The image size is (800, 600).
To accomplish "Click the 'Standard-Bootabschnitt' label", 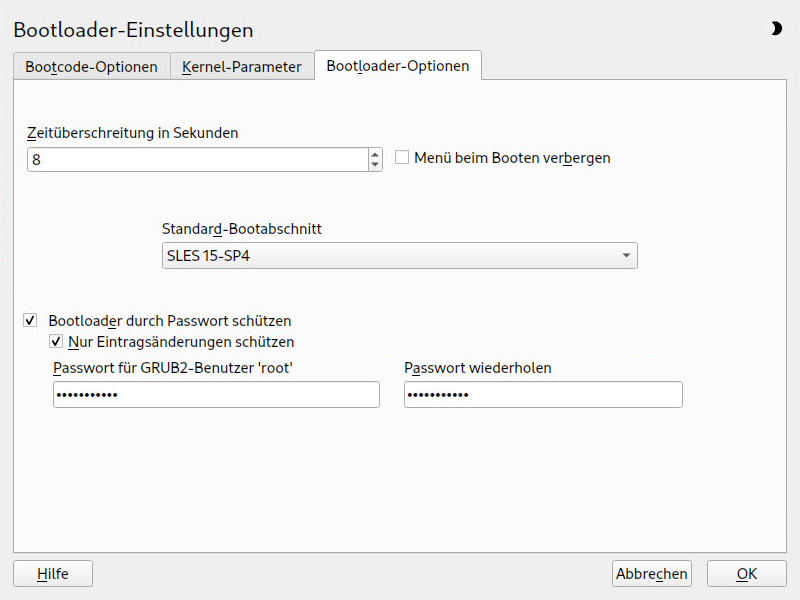I will pos(241,229).
